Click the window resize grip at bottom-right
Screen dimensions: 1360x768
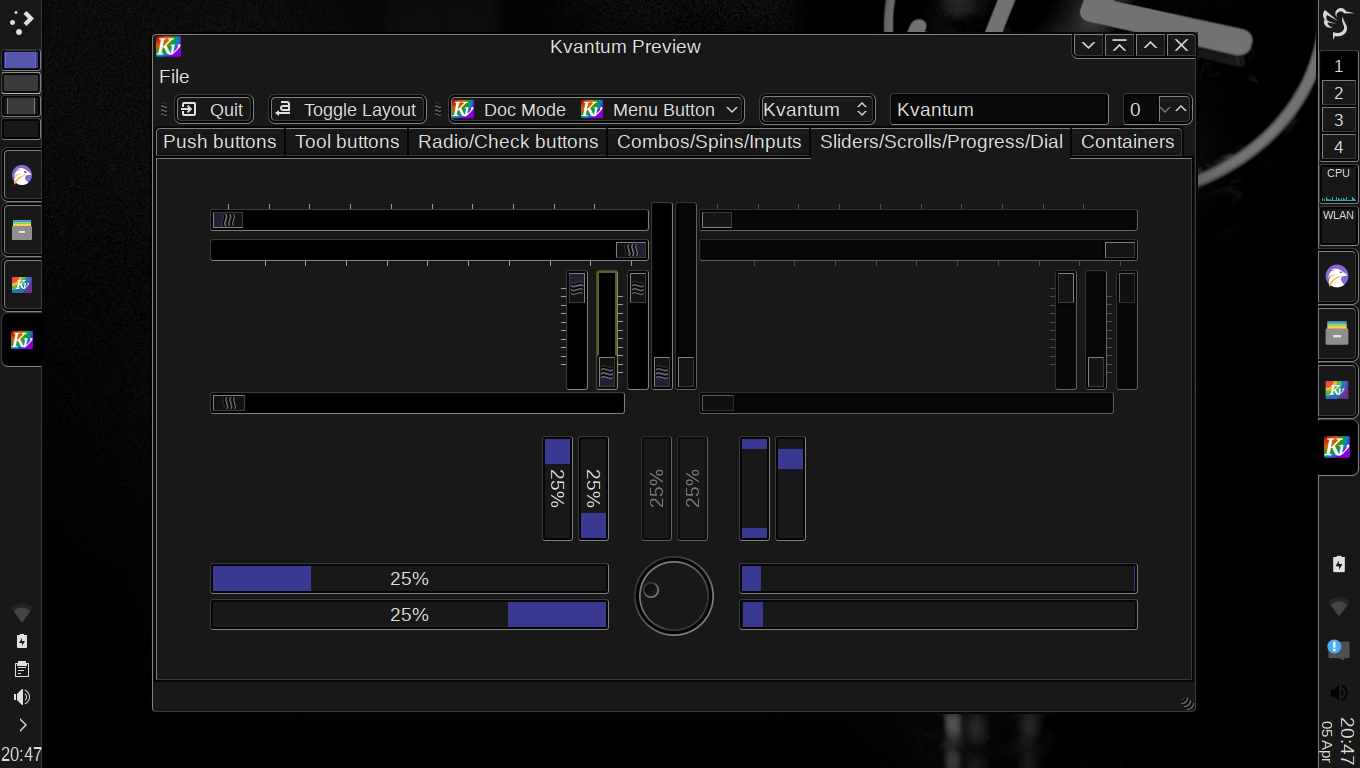tap(1186, 702)
